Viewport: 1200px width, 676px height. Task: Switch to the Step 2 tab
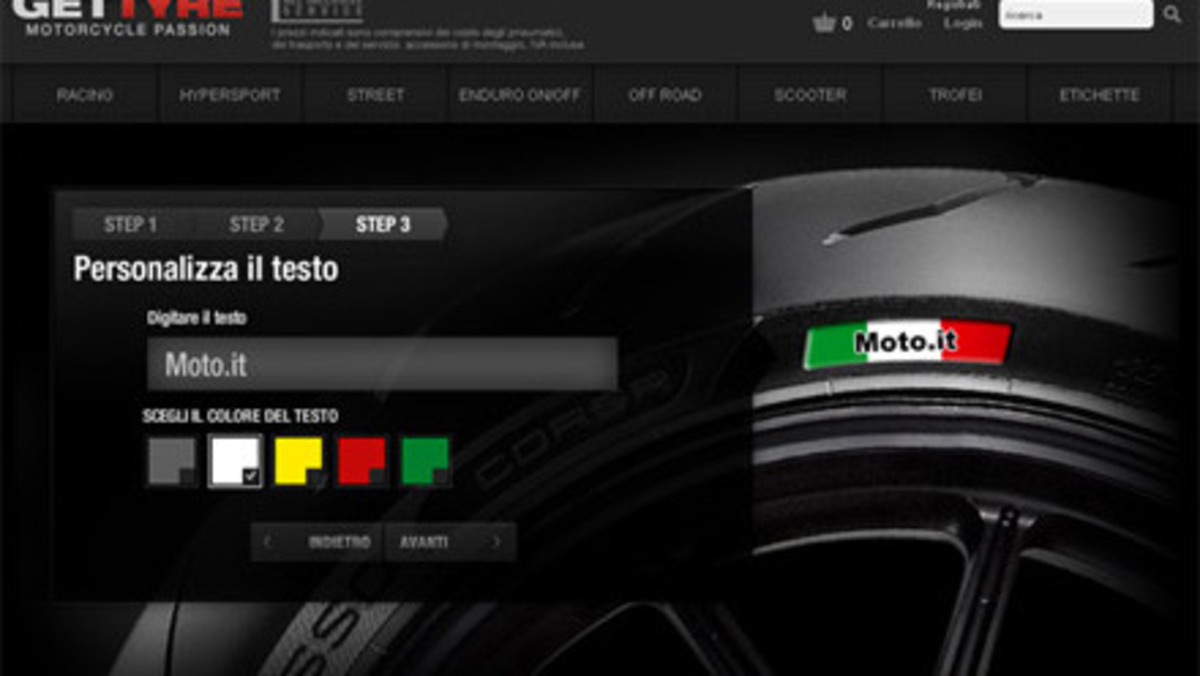pos(257,225)
